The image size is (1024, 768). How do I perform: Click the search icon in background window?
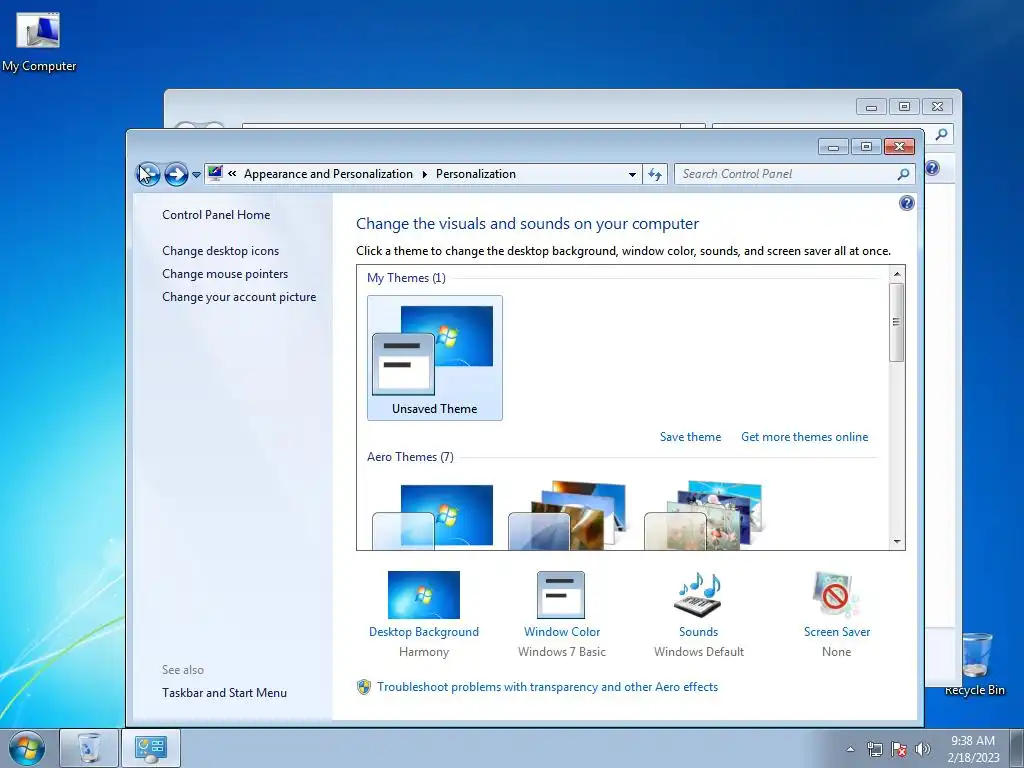[x=941, y=135]
